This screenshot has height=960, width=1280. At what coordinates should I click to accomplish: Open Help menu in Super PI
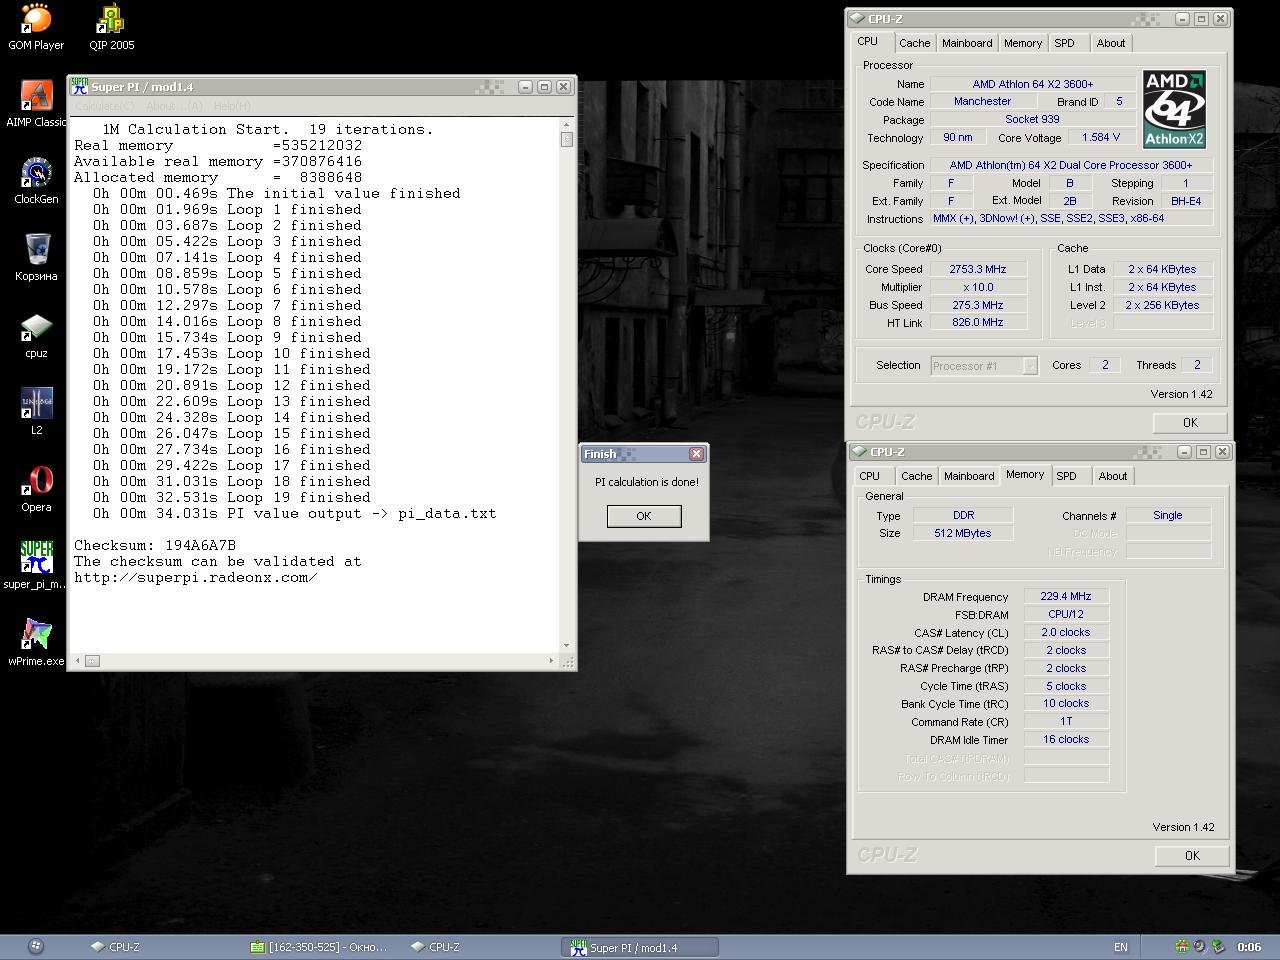(232, 106)
